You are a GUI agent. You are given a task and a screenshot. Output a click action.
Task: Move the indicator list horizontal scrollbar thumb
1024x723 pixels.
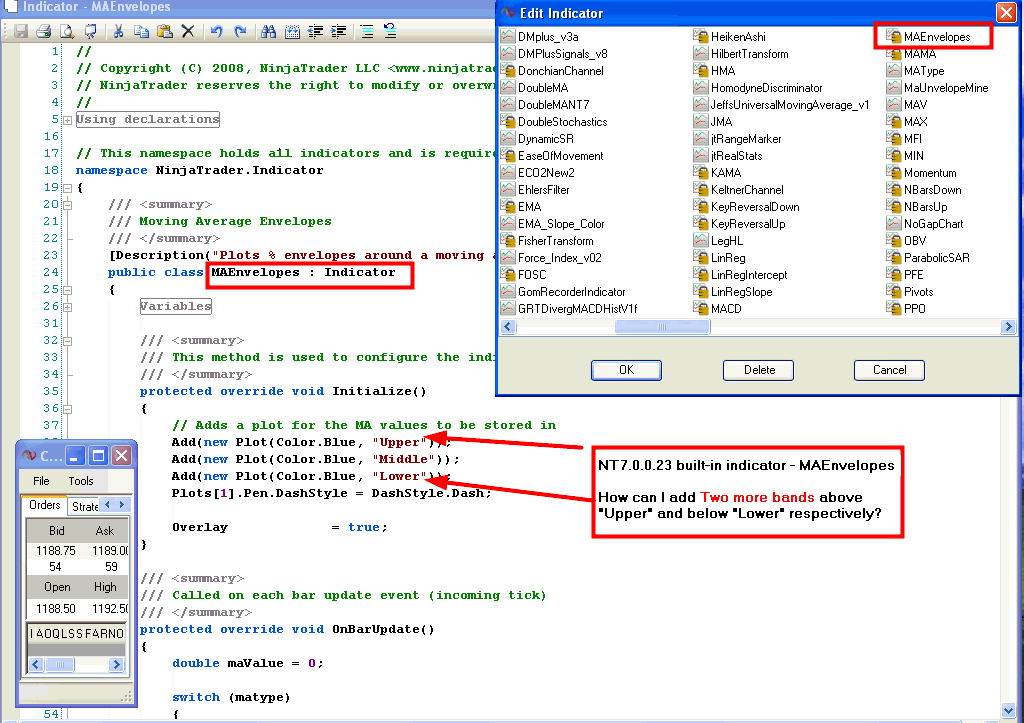pyautogui.click(x=662, y=327)
